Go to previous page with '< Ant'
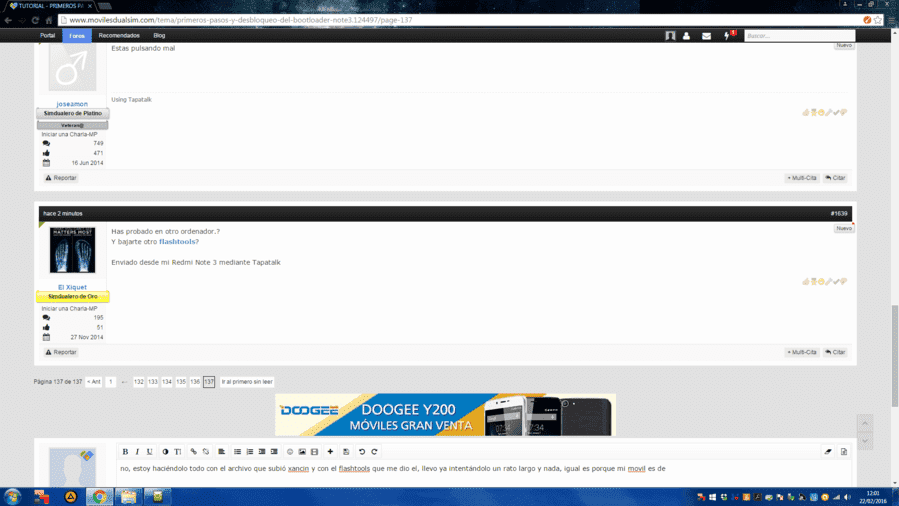899x506 pixels. [x=93, y=382]
